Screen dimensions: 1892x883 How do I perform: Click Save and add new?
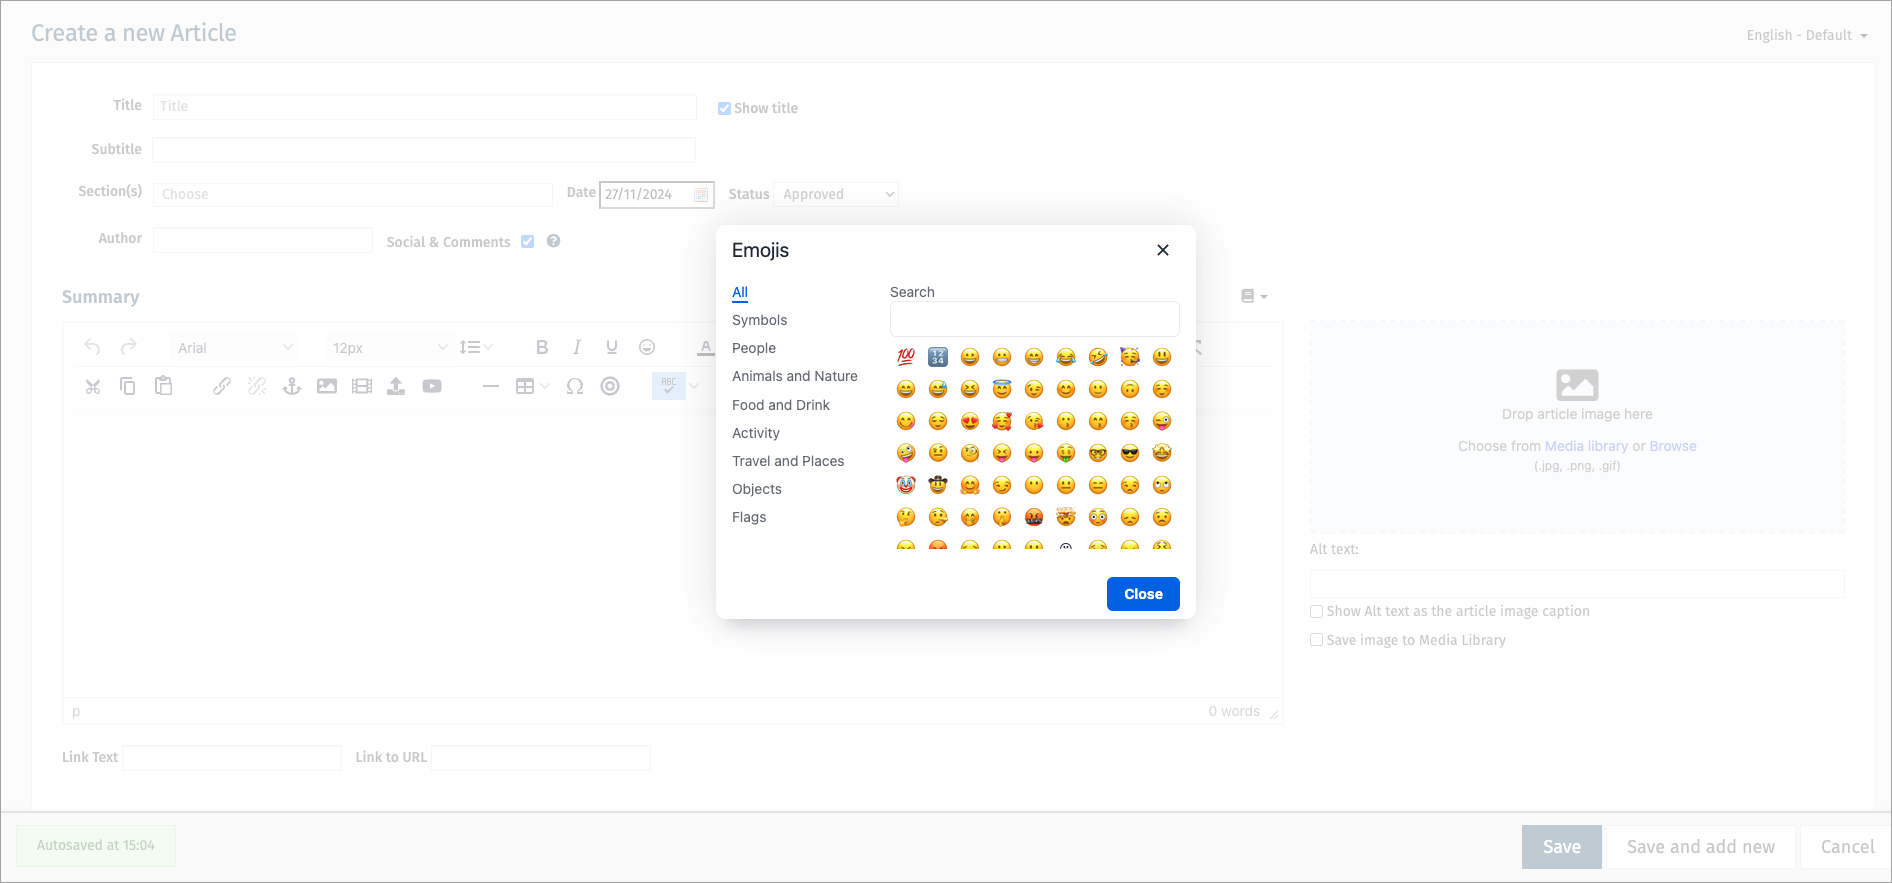(1701, 847)
